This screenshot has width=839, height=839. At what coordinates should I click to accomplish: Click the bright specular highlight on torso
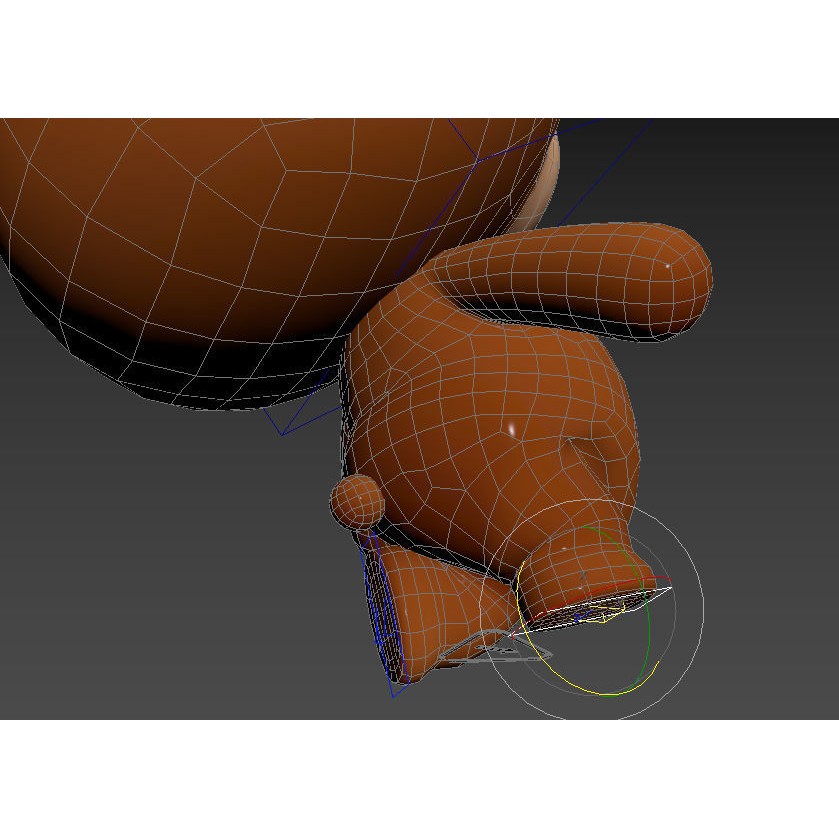(x=511, y=429)
